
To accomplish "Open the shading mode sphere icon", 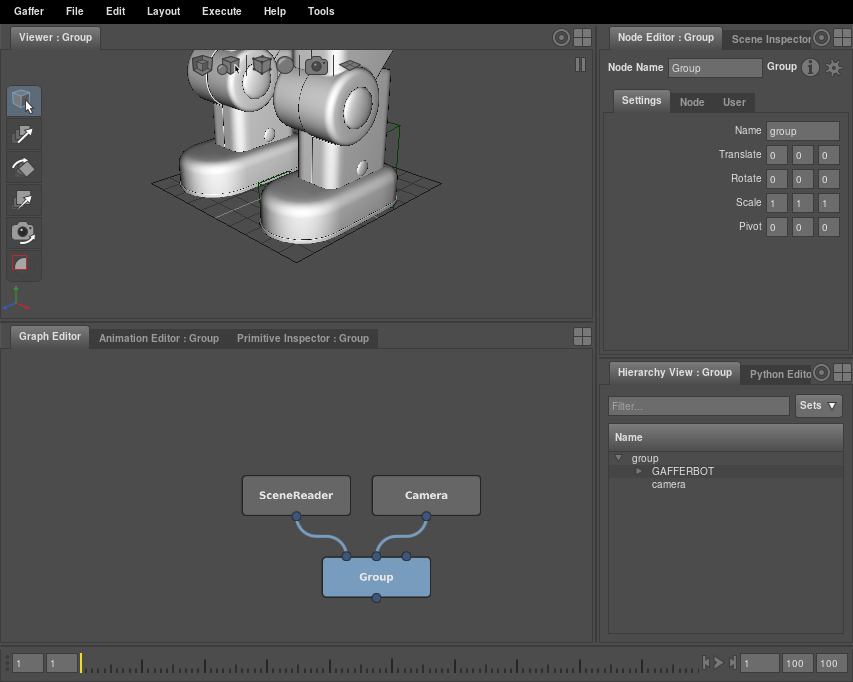I will pyautogui.click(x=286, y=65).
